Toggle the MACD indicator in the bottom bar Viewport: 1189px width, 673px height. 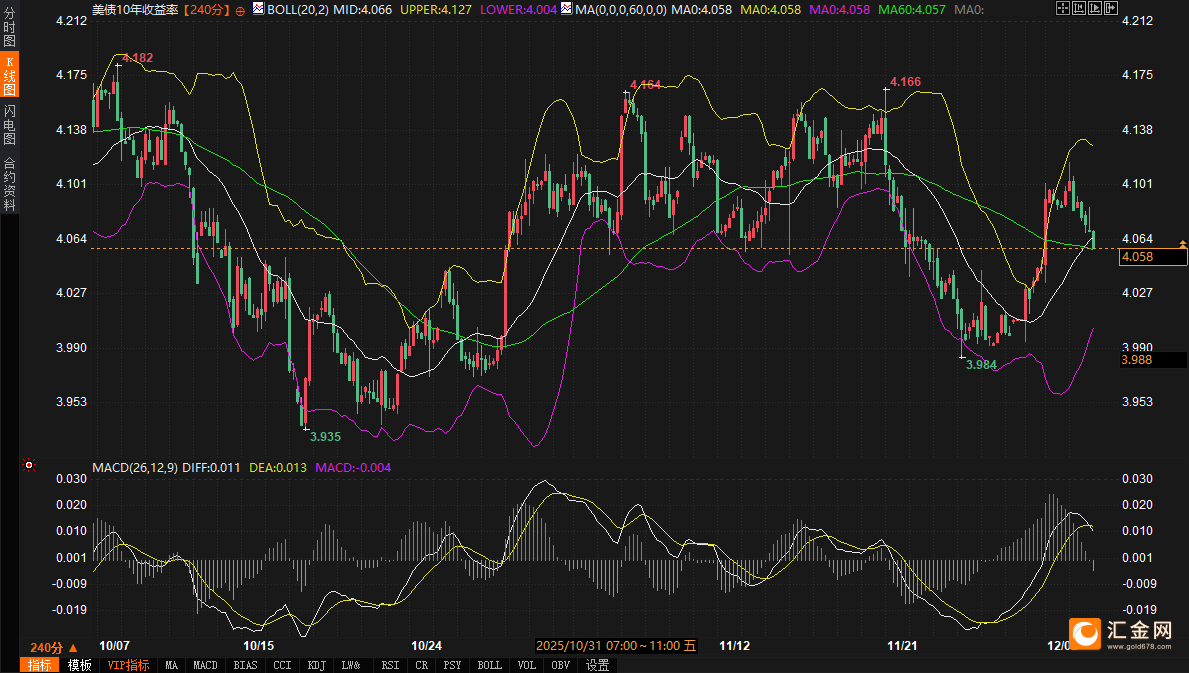point(205,665)
